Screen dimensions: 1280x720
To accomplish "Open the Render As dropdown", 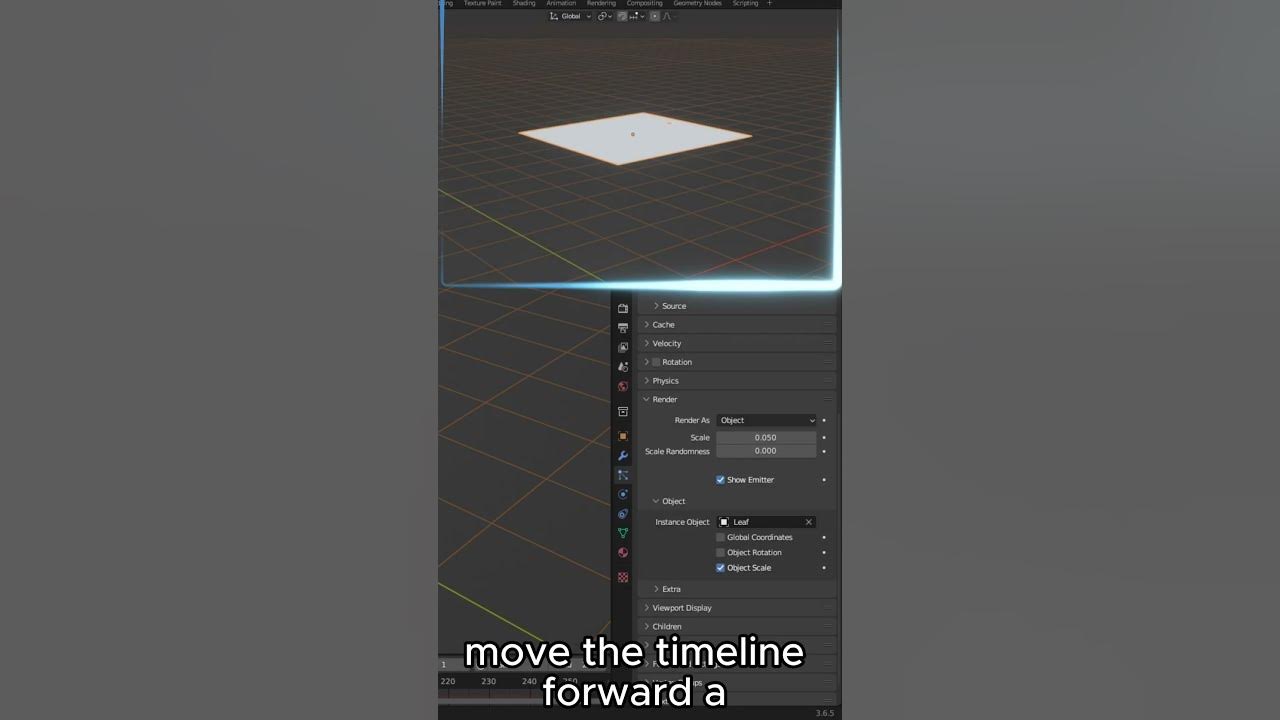I will pos(766,420).
